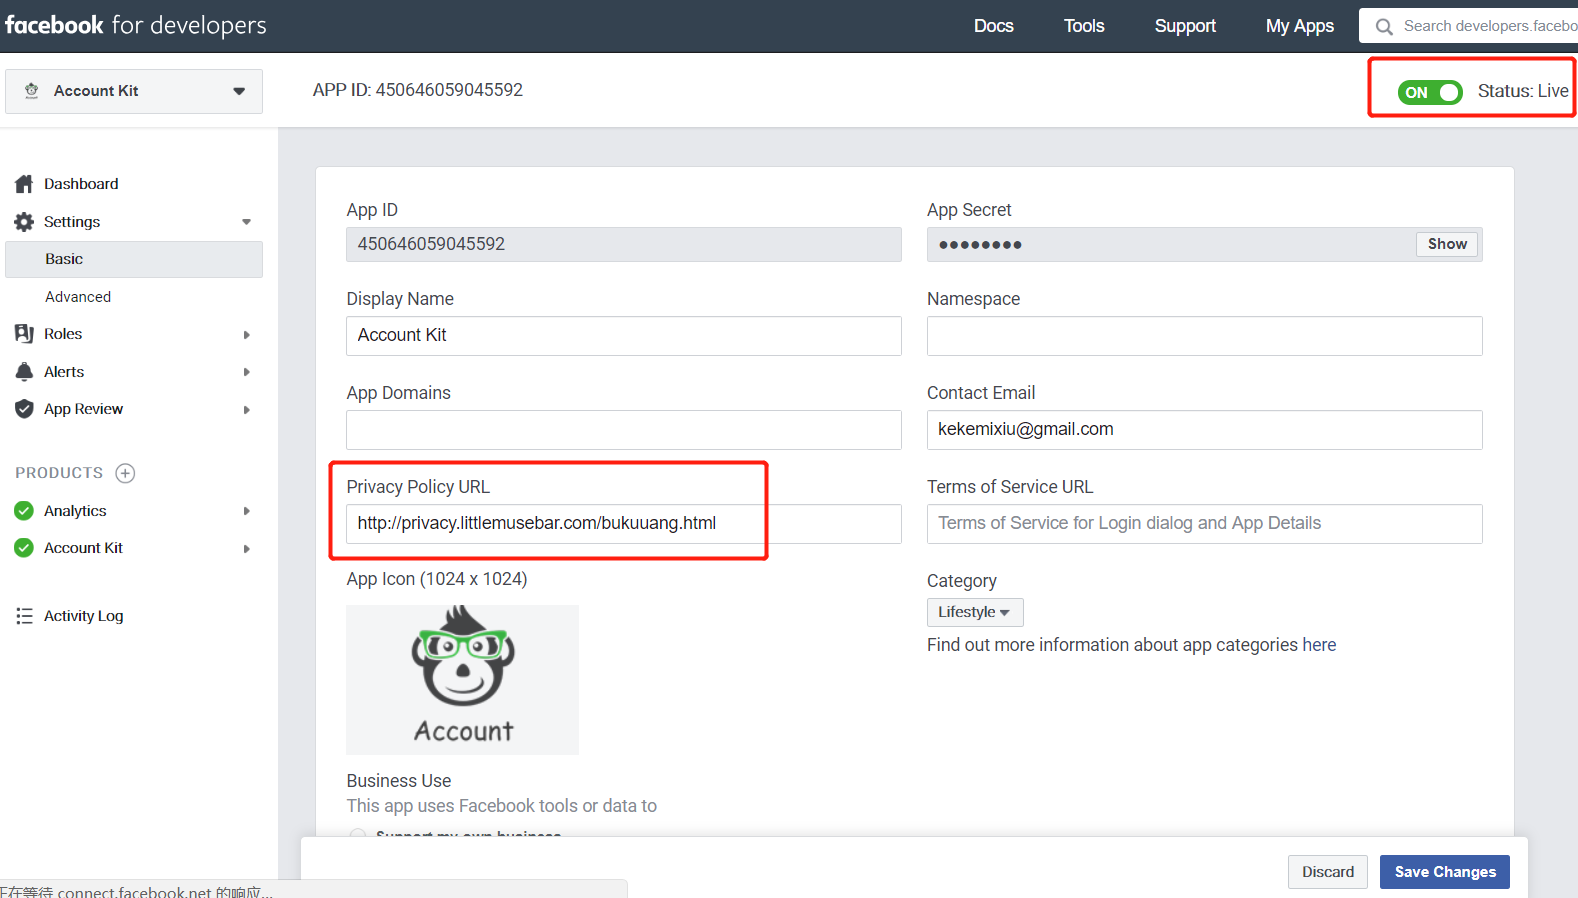Open Dashboard in the sidebar
This screenshot has height=898, width=1578.
[x=81, y=184]
